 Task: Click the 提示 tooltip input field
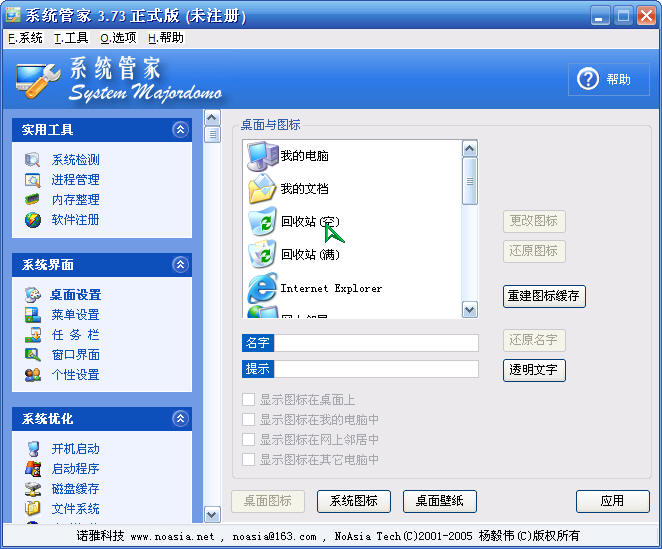click(x=376, y=369)
